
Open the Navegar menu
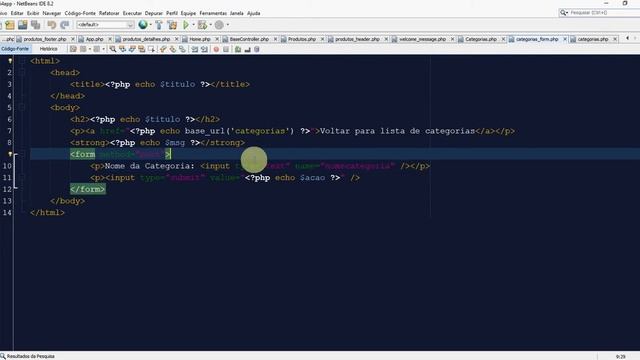pos(51,13)
